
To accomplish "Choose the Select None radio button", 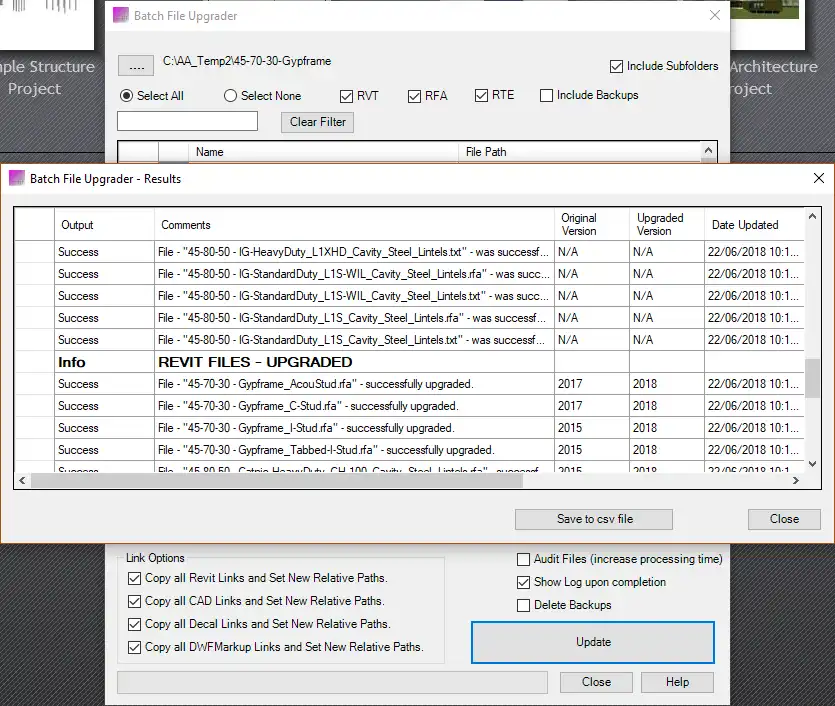I will point(230,96).
